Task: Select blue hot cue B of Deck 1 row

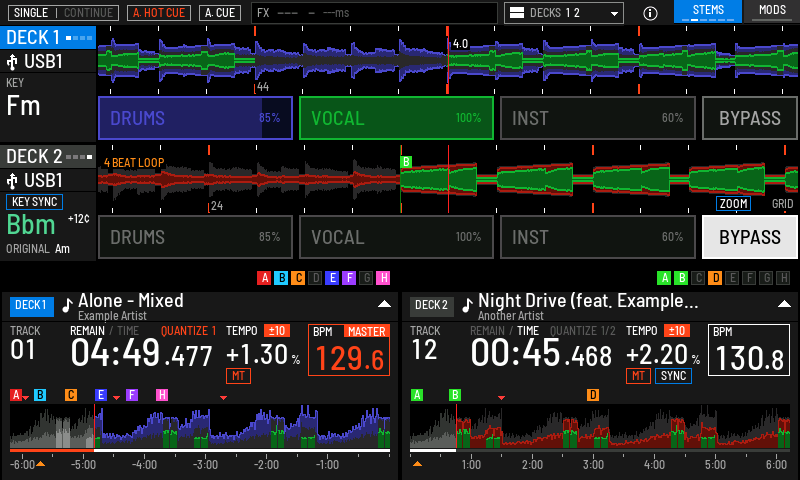Action: [x=281, y=278]
